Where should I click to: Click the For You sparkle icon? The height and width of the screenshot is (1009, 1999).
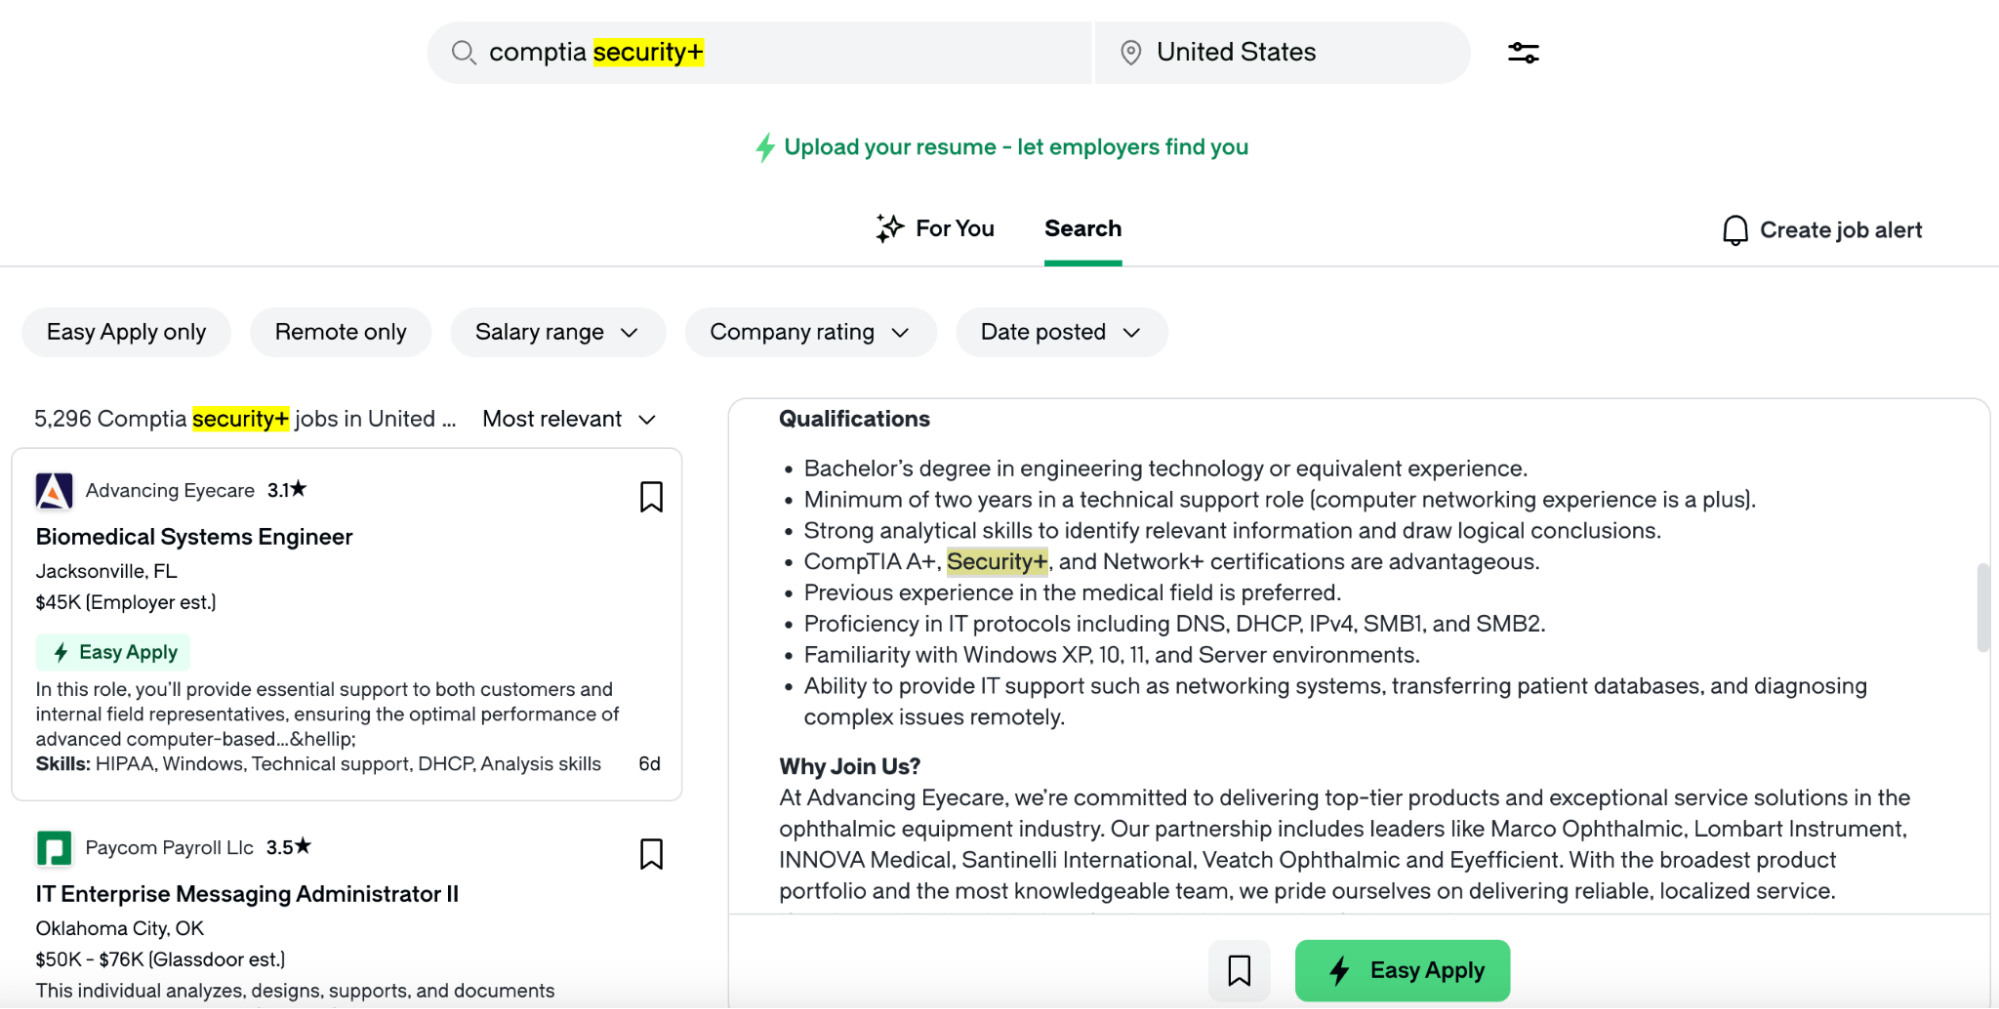point(889,228)
